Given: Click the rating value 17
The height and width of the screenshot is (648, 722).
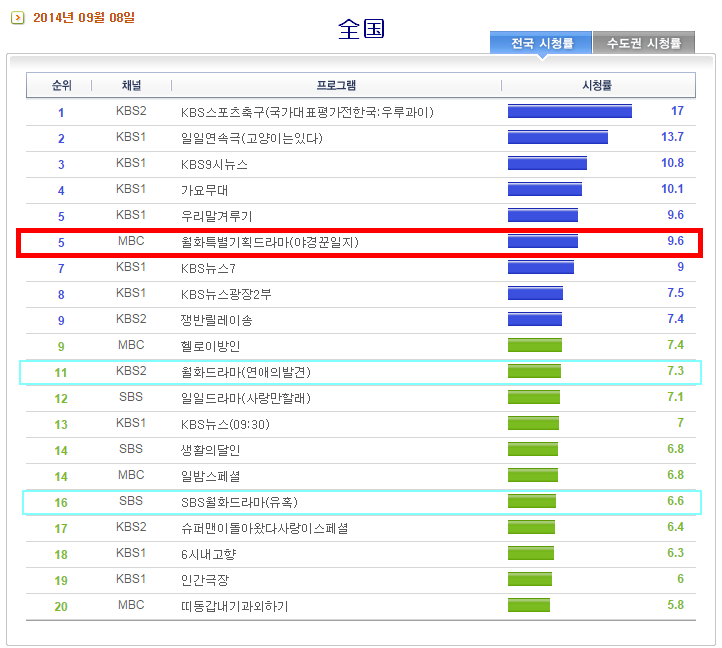Looking at the screenshot, I should pos(677,111).
